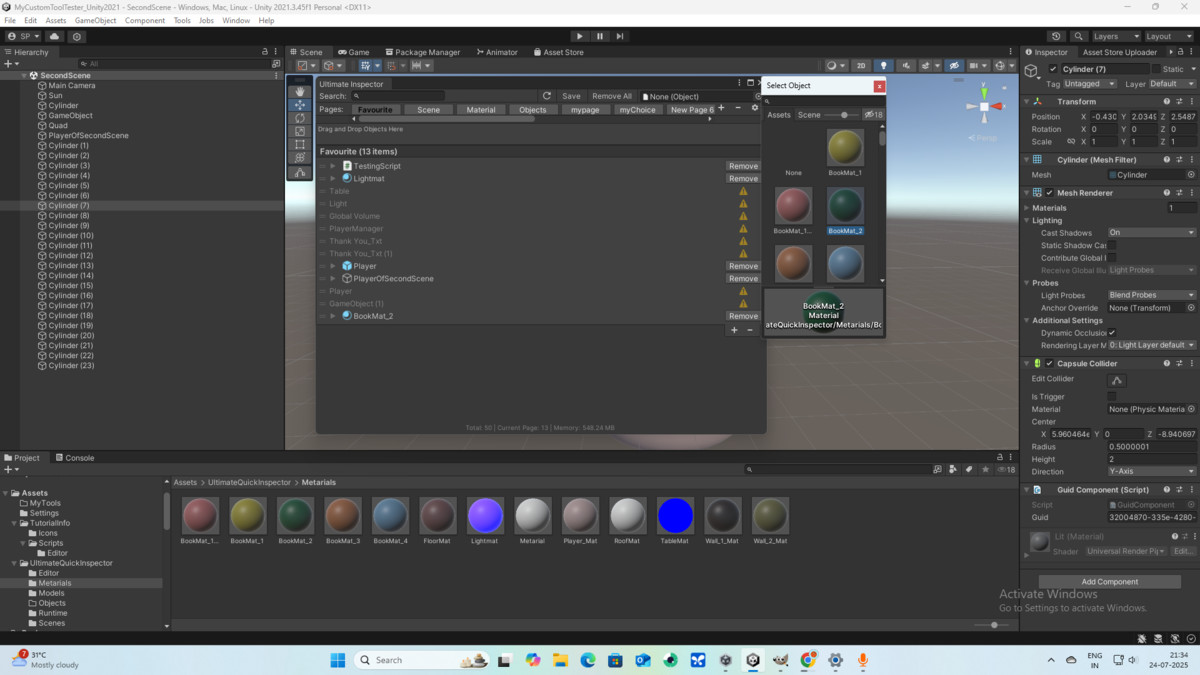The image size is (1200, 675).
Task: Toggle scene lighting lightbulb icon
Action: pos(883,66)
